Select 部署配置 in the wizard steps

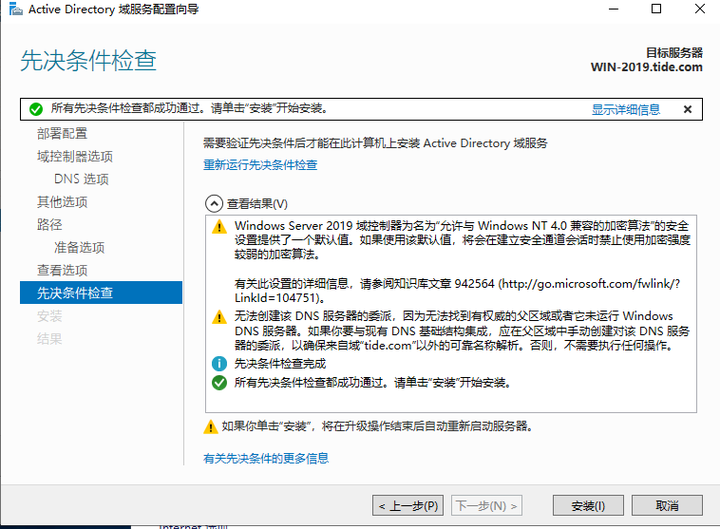pyautogui.click(x=62, y=134)
